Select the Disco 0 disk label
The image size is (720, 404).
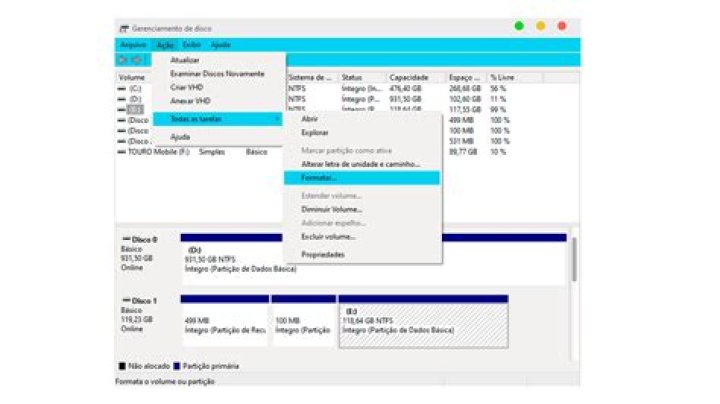coord(144,240)
